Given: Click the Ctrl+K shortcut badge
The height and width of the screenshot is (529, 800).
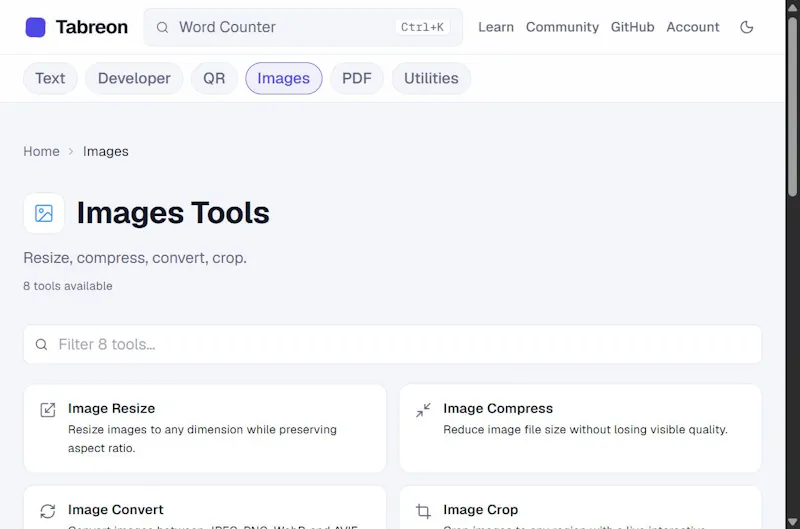Looking at the screenshot, I should [x=422, y=27].
